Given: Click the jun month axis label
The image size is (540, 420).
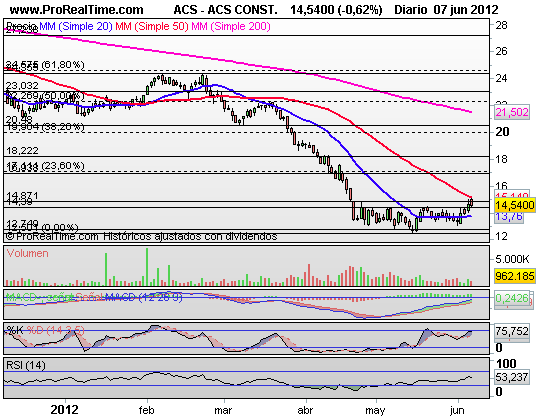Looking at the screenshot, I should (x=457, y=411).
